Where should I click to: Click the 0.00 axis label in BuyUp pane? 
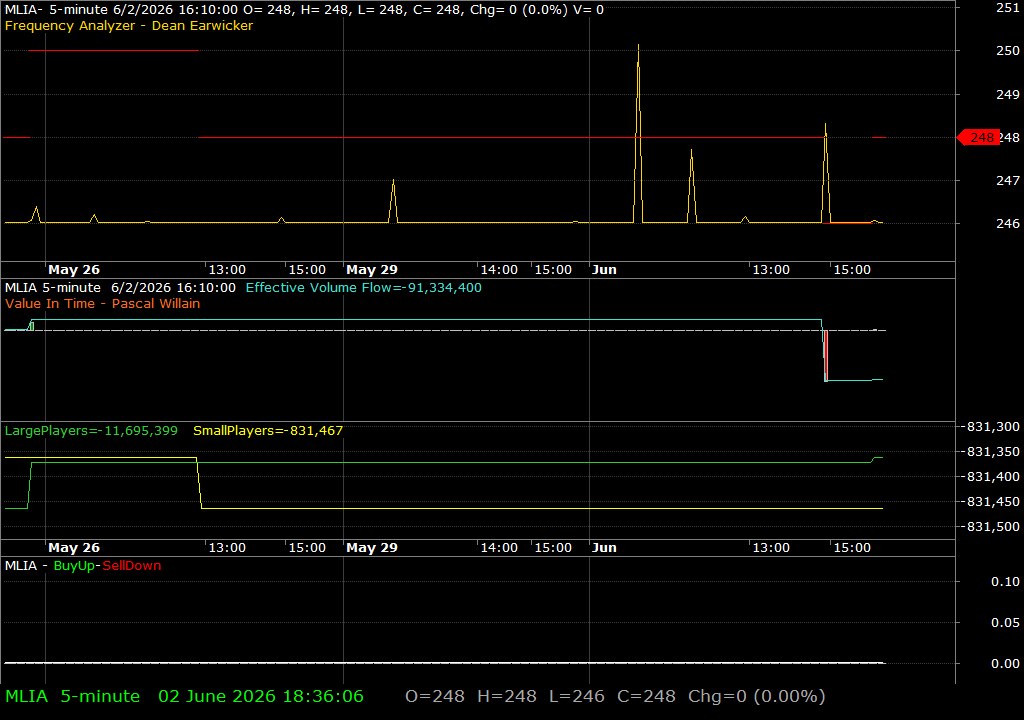click(1005, 664)
